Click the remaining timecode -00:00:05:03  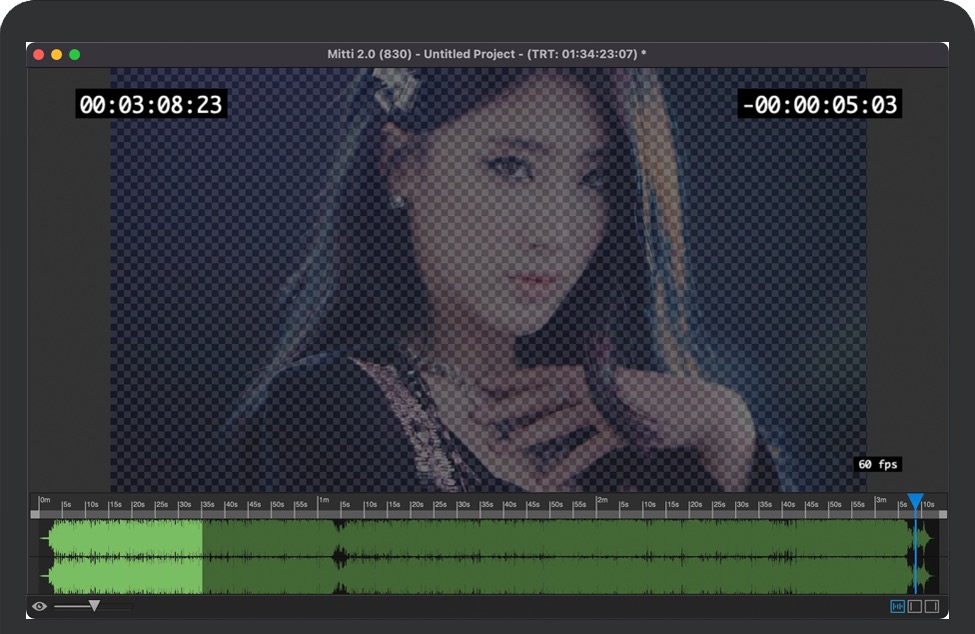click(820, 104)
